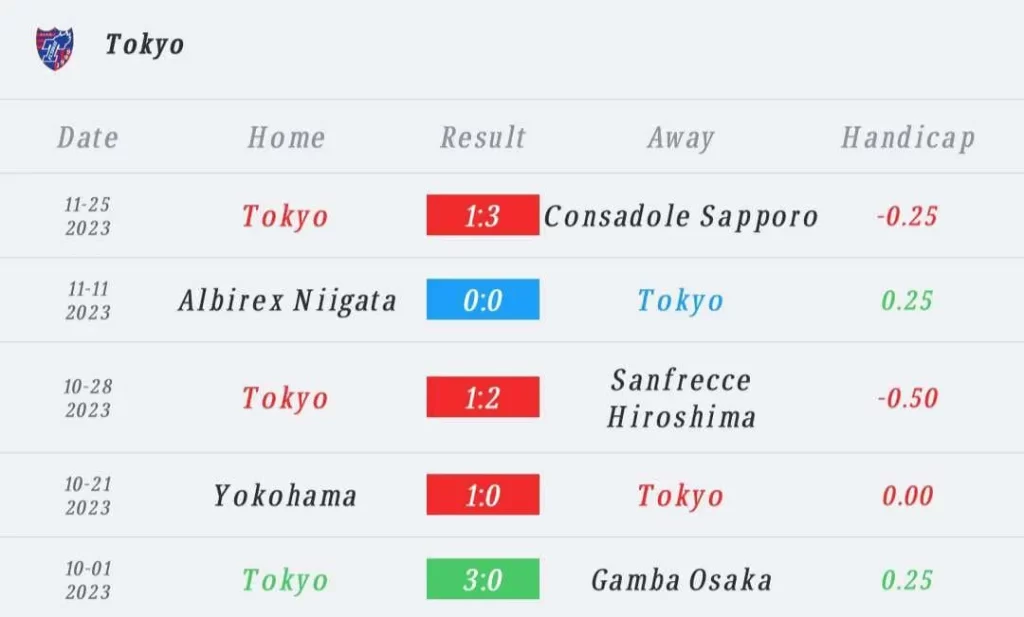
Task: Click the red 1:0 result badge
Action: pos(483,495)
